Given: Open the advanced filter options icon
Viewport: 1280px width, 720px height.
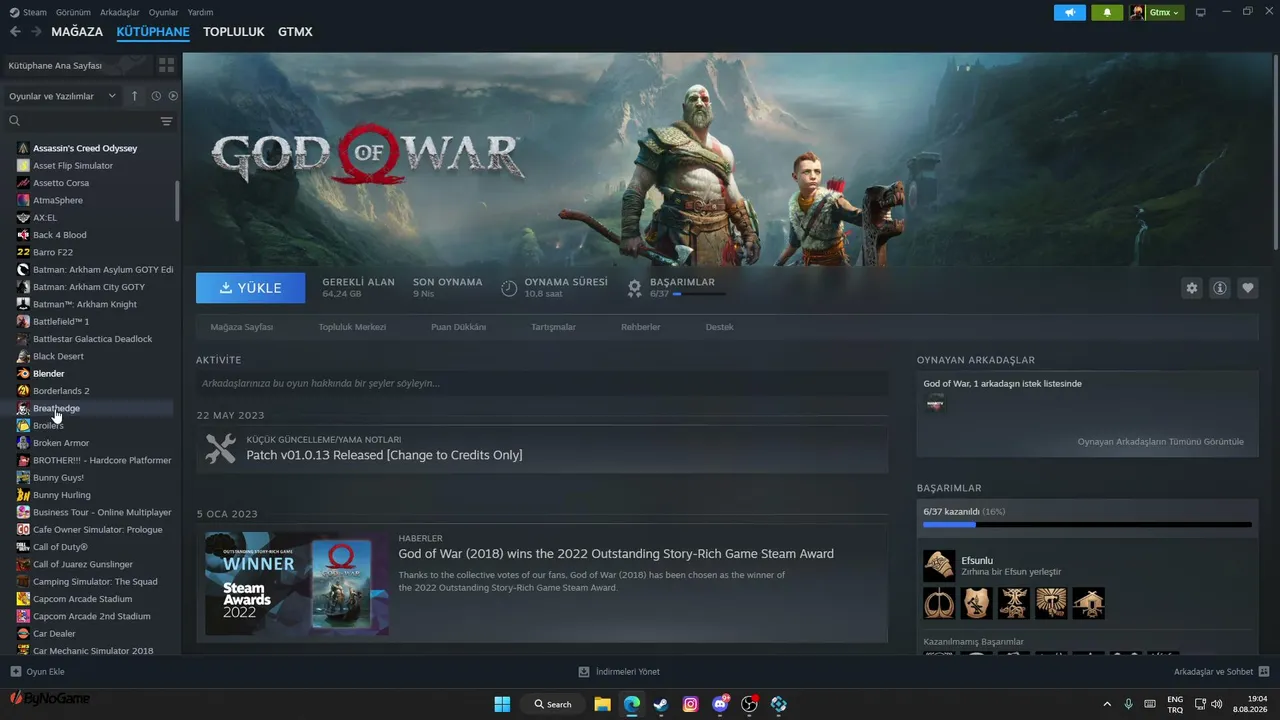Looking at the screenshot, I should click(167, 121).
